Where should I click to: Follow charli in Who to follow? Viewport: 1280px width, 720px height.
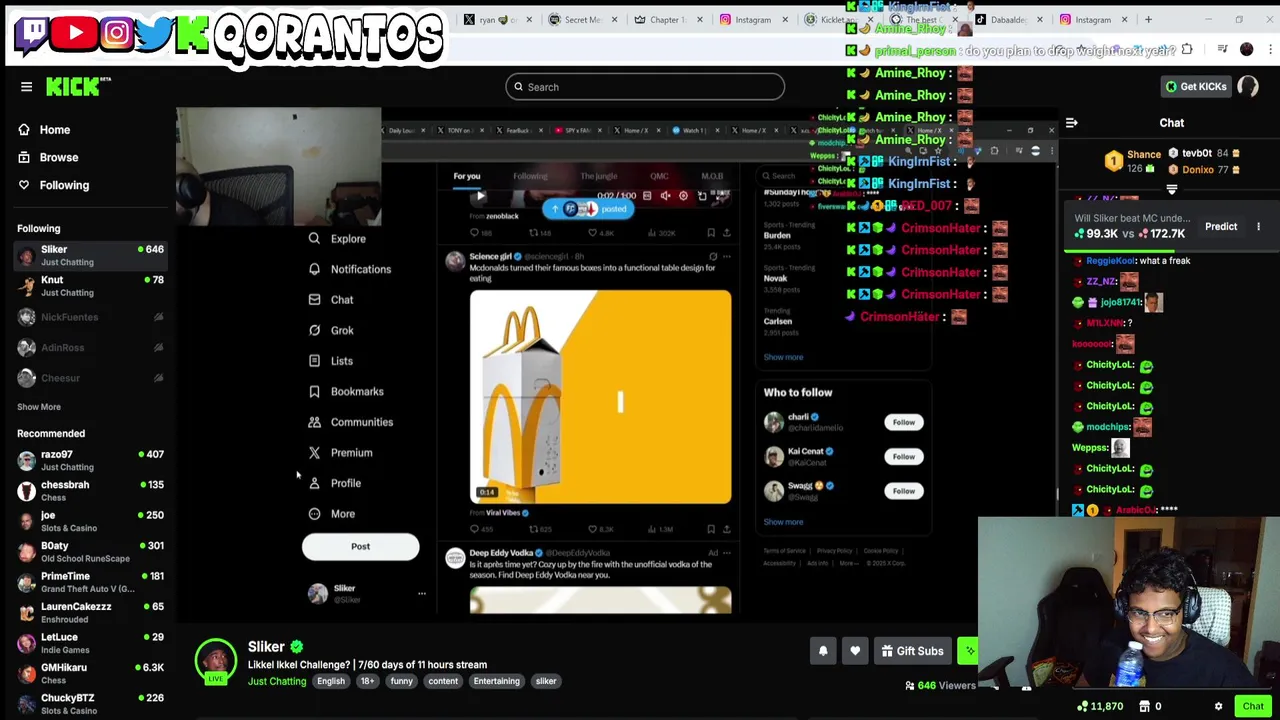(x=903, y=422)
